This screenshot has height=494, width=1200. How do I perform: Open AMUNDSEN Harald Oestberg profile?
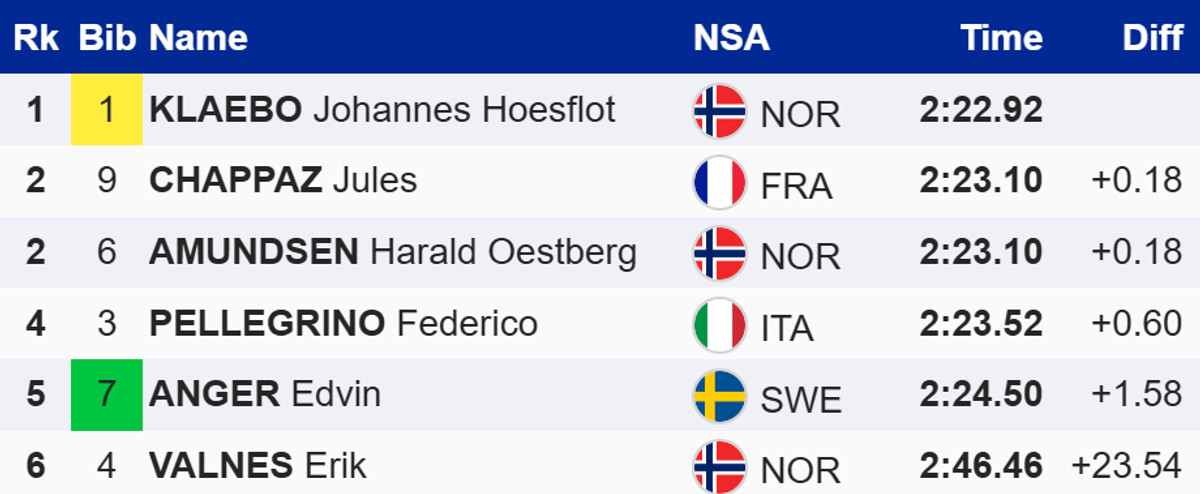tap(392, 252)
